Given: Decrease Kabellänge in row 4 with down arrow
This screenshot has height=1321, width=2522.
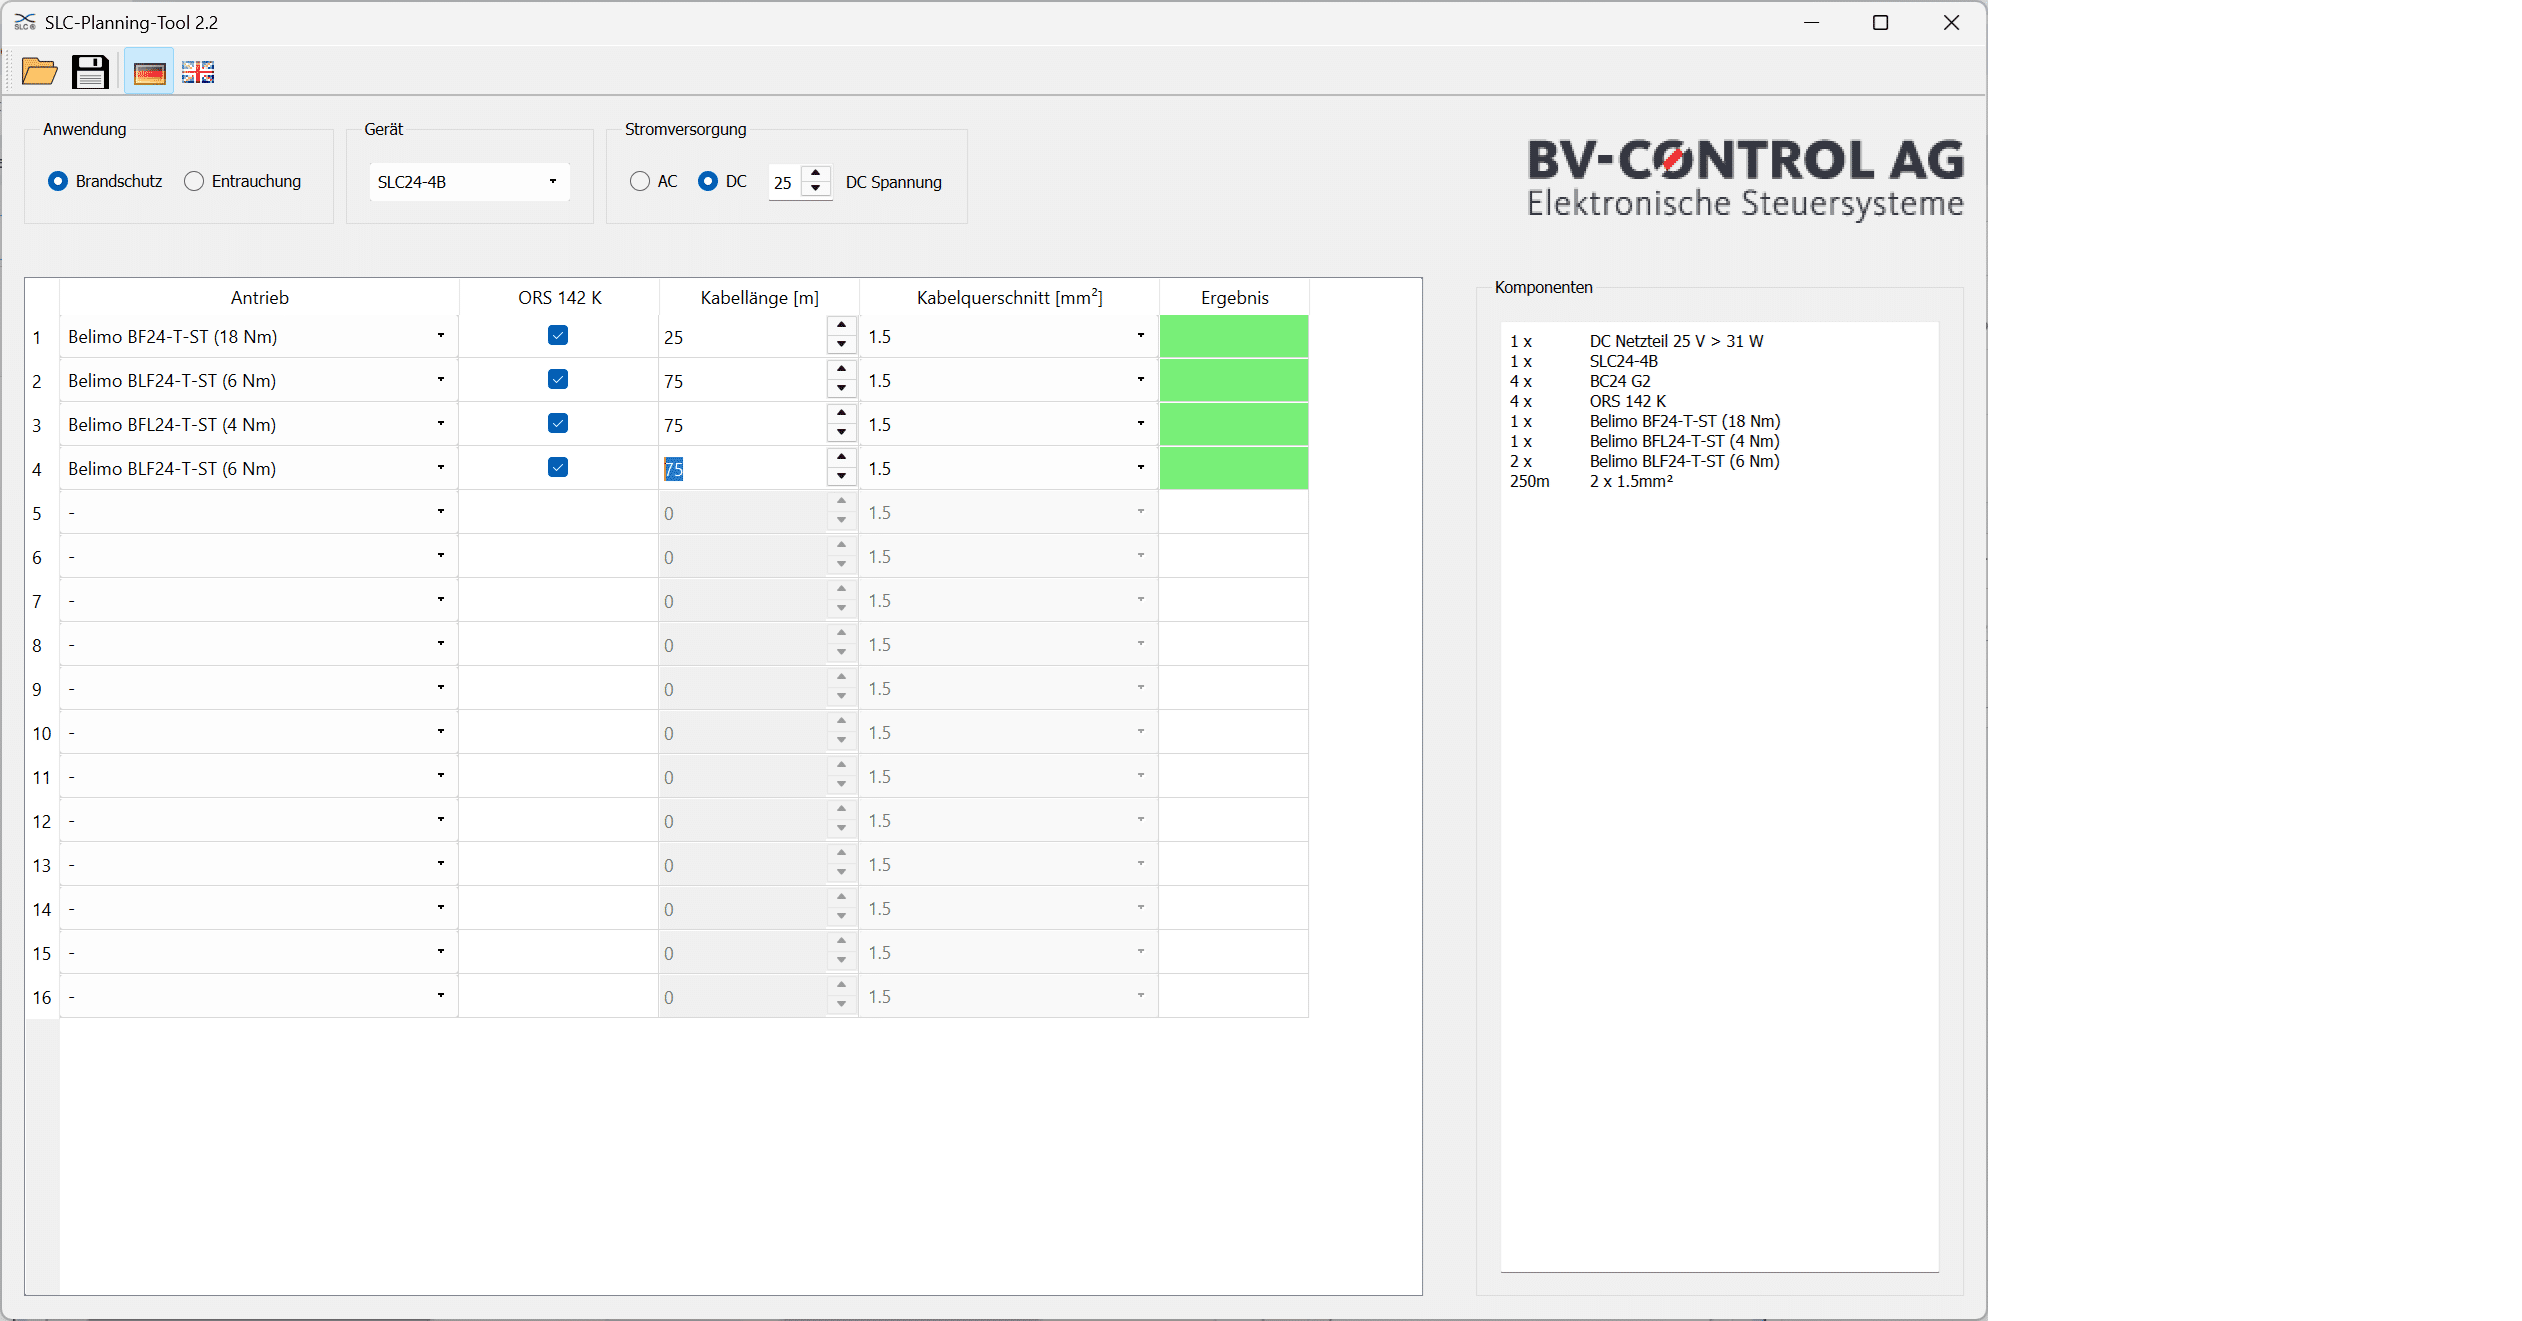Looking at the screenshot, I should pyautogui.click(x=842, y=477).
